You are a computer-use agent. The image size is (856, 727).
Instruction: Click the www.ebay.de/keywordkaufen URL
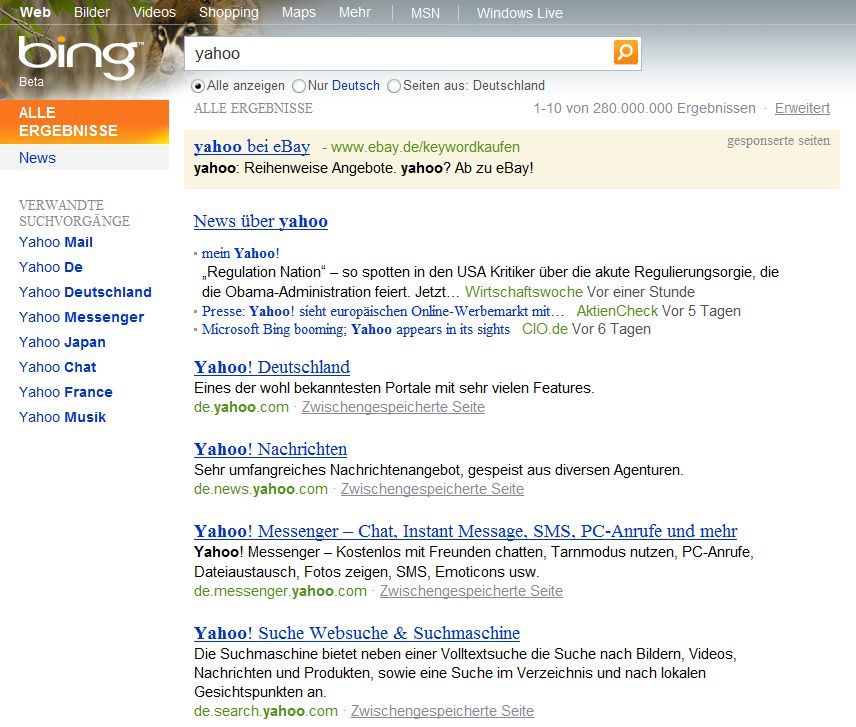(425, 147)
